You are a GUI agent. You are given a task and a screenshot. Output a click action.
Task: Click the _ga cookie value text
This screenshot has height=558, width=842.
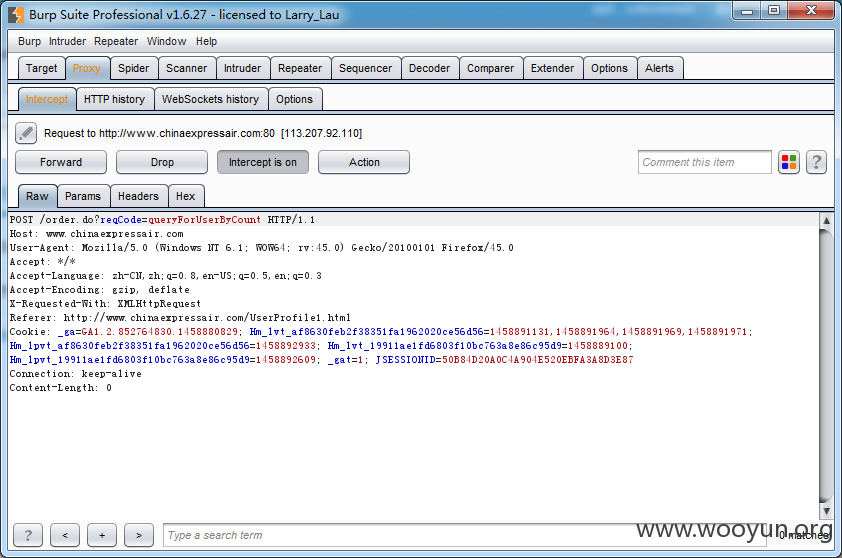(x=159, y=331)
